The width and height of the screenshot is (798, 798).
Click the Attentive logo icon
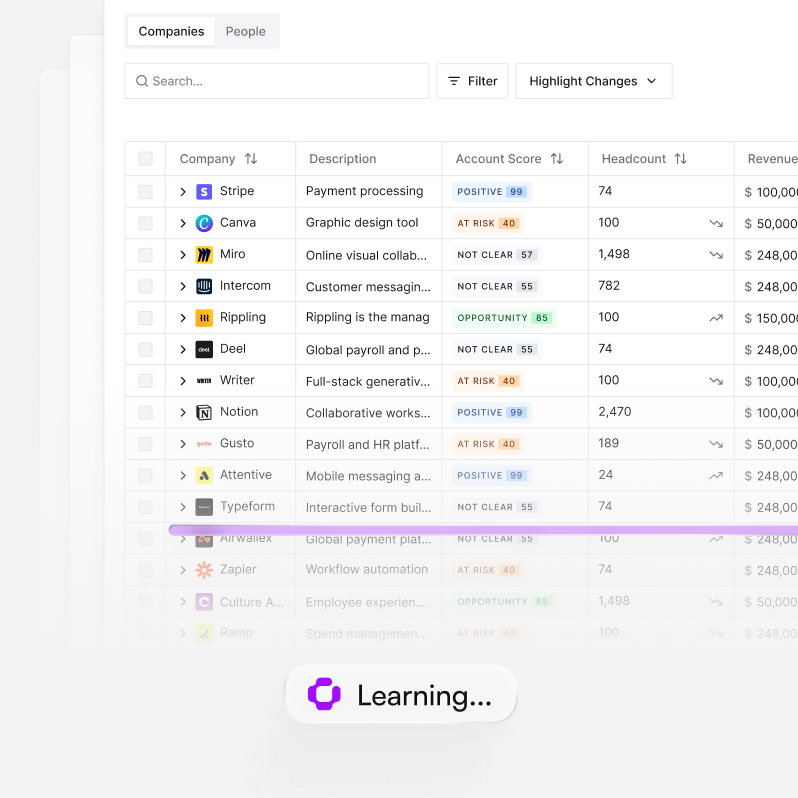pyautogui.click(x=204, y=476)
